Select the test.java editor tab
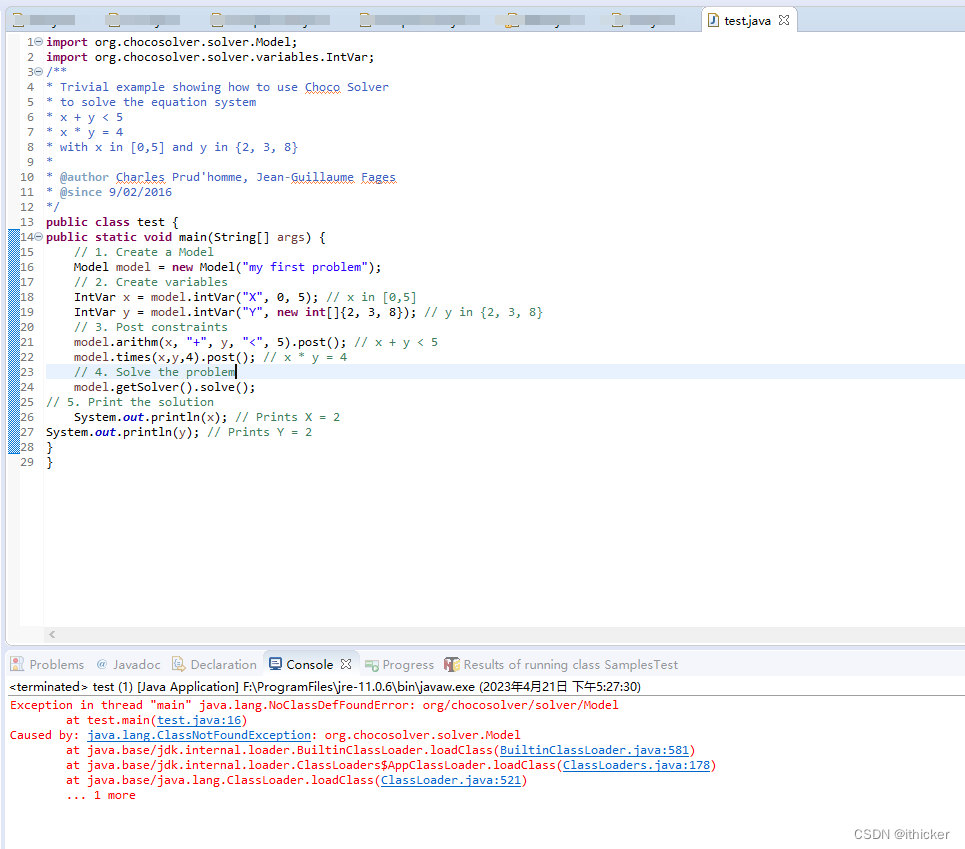Screen dimensions: 965x849 pos(749,20)
